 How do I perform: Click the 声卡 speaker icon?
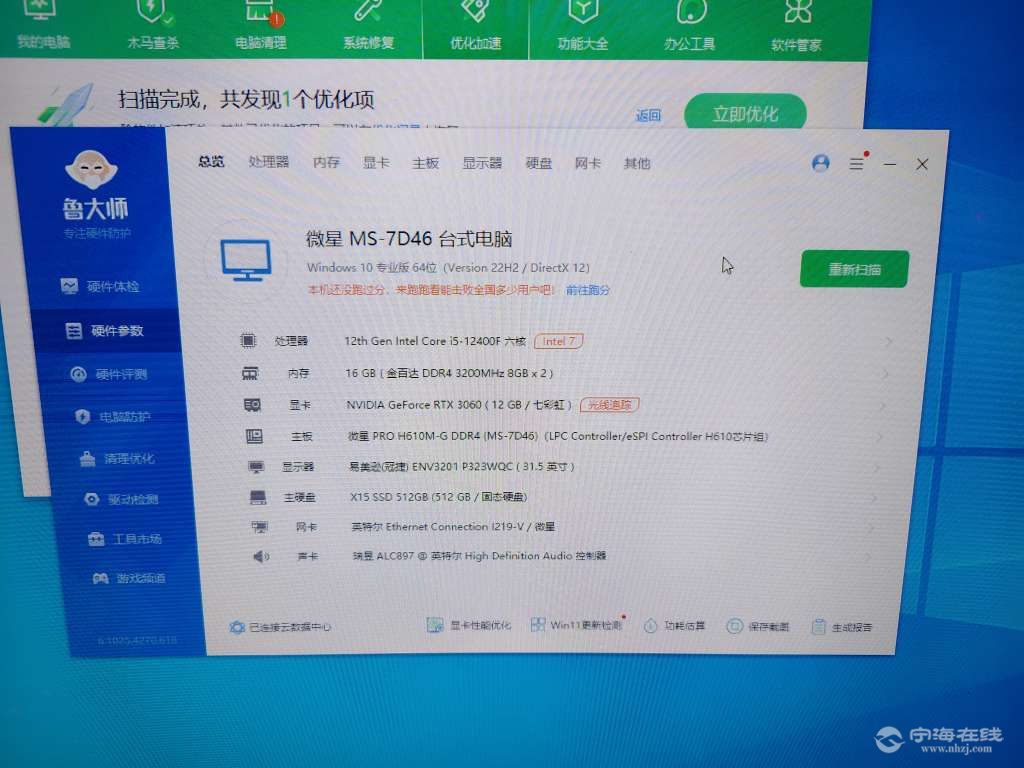261,556
